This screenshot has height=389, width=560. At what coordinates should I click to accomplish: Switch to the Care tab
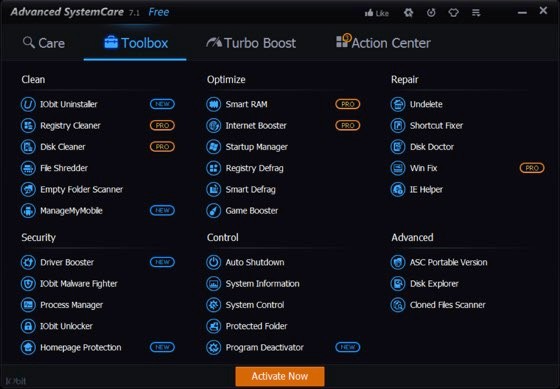pyautogui.click(x=44, y=43)
